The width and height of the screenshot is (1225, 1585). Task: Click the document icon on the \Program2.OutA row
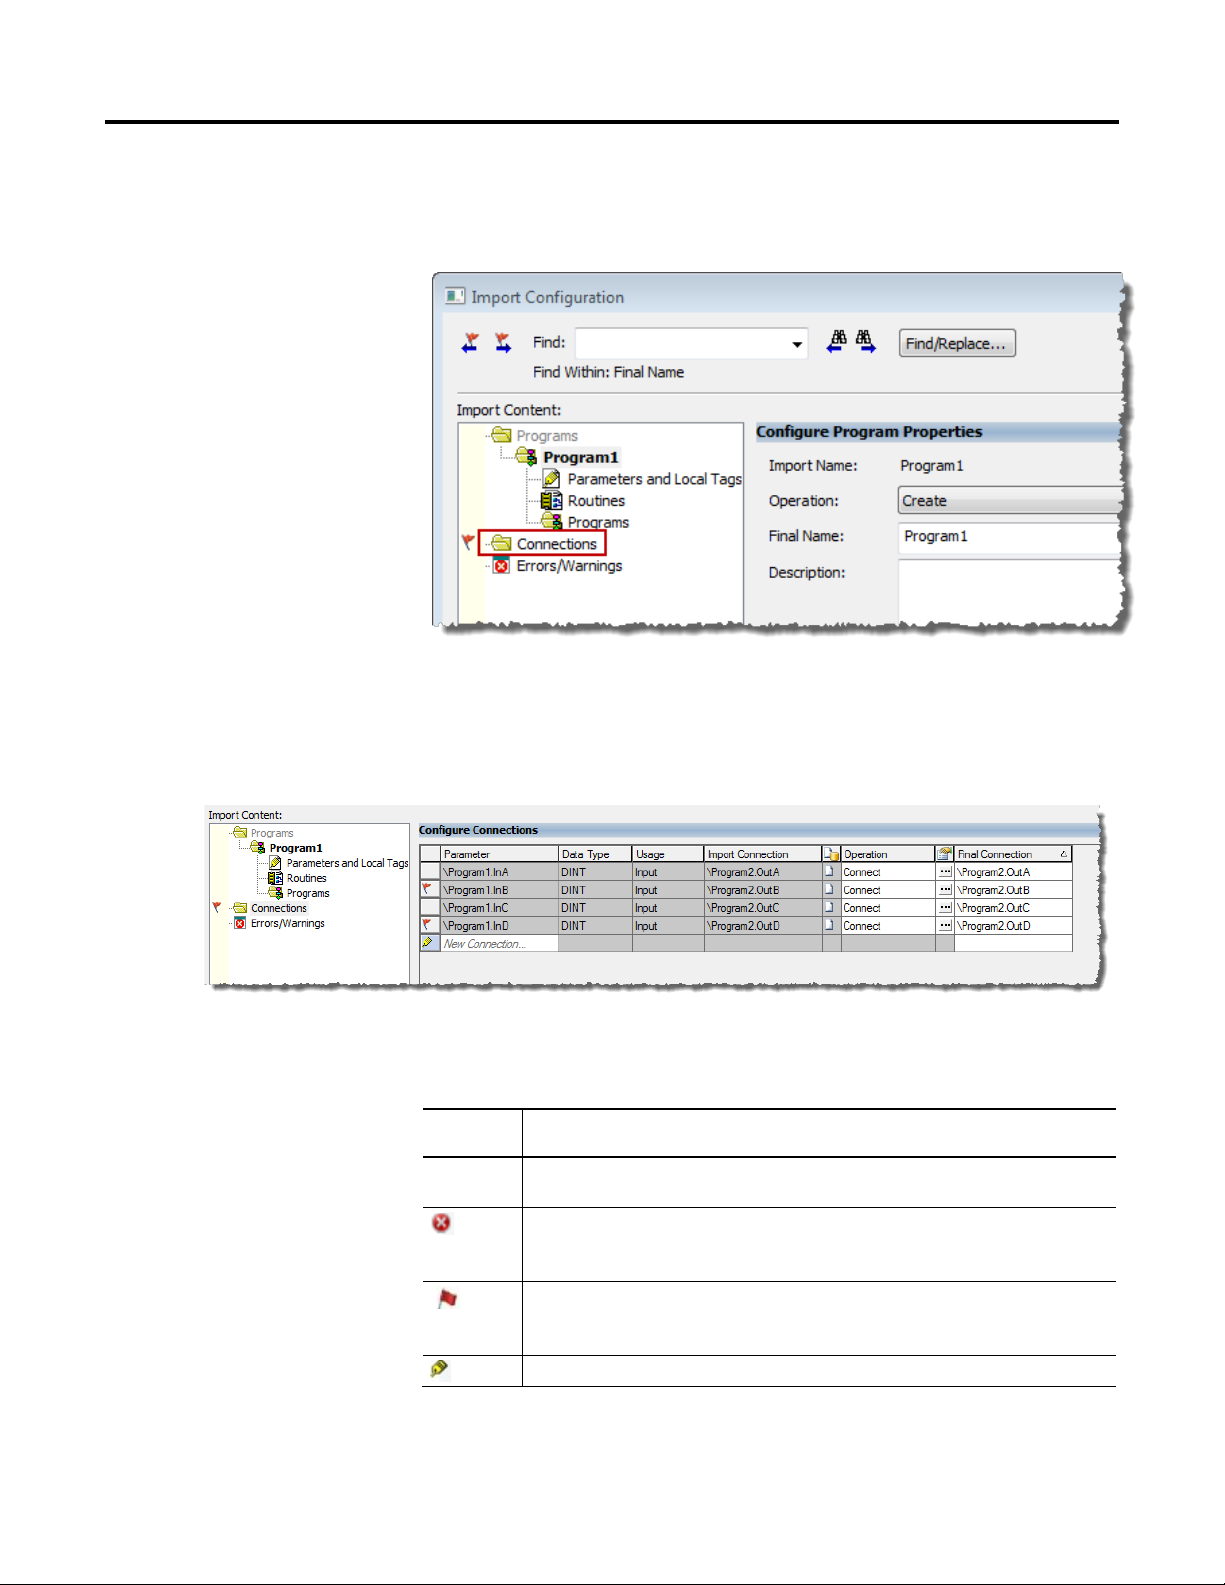point(829,871)
